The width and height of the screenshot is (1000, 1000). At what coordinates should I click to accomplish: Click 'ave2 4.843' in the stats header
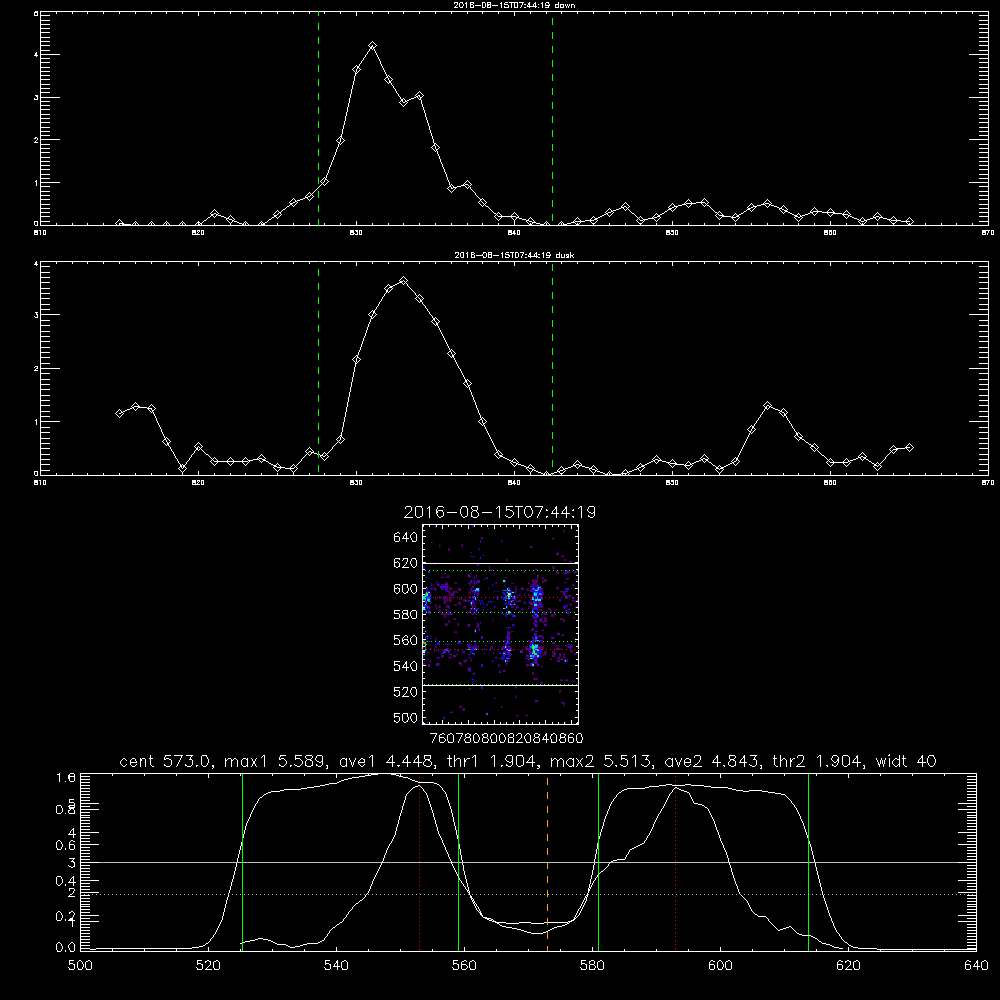point(710,761)
